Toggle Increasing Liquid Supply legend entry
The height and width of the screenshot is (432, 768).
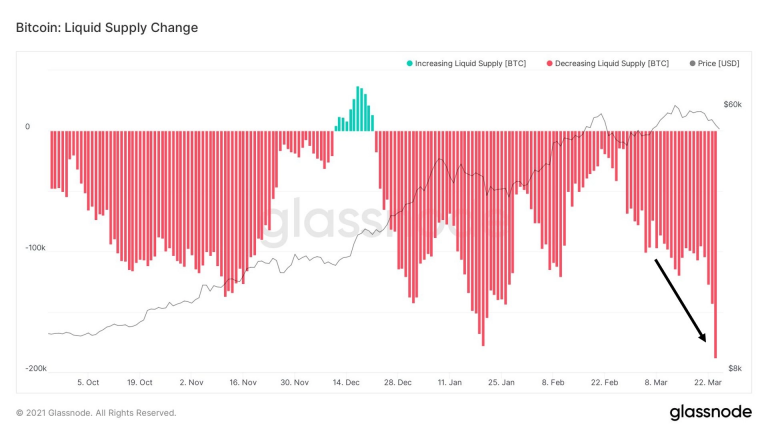click(x=466, y=63)
